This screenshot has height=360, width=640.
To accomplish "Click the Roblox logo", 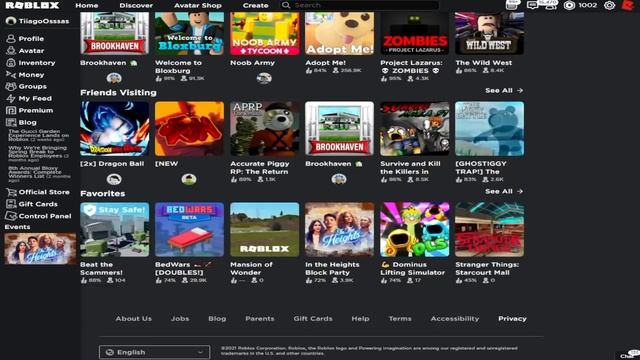I will click(32, 5).
